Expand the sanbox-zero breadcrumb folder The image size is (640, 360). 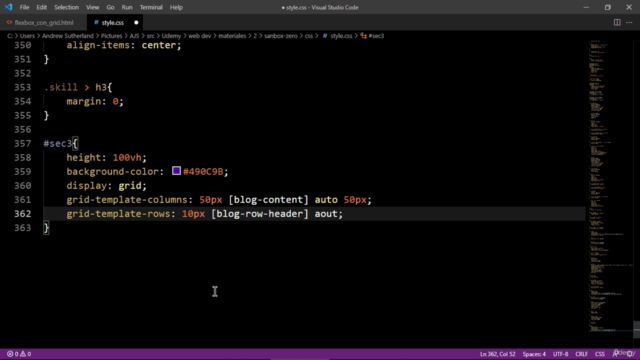click(280, 36)
